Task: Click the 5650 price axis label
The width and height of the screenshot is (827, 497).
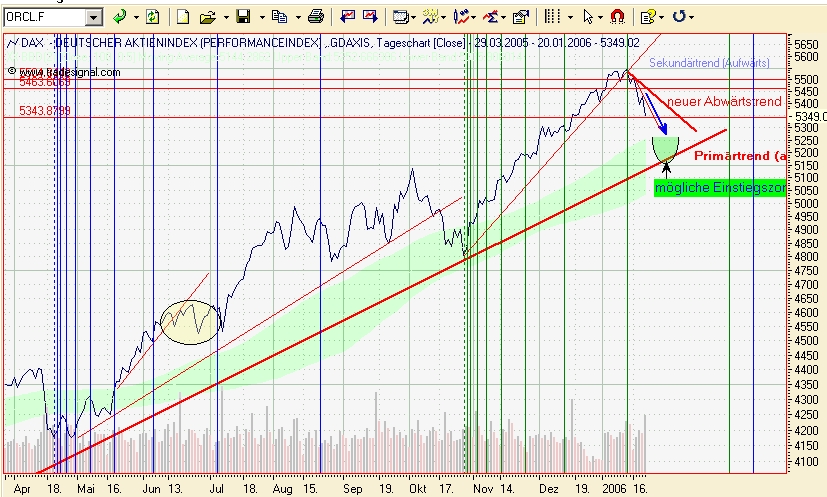Action: [x=806, y=44]
